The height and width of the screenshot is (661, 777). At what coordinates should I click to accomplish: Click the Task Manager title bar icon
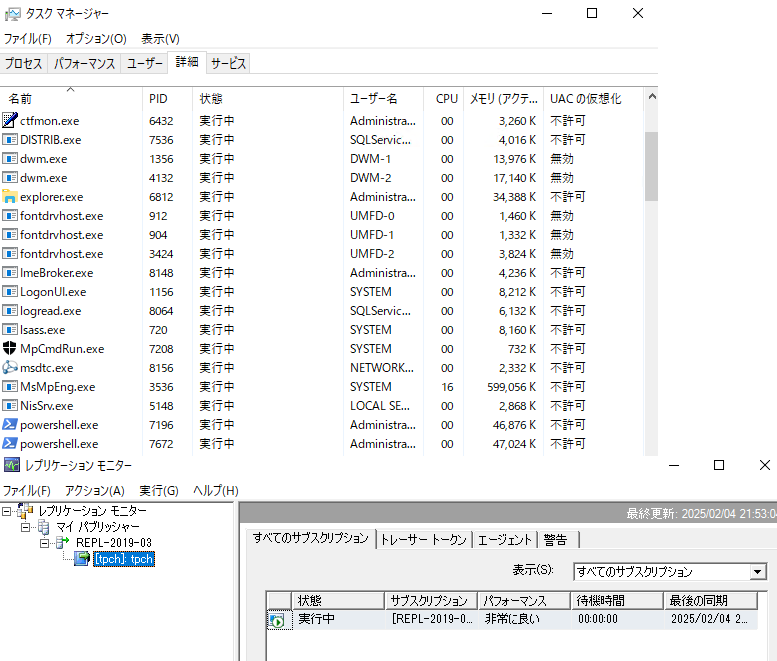coord(12,14)
